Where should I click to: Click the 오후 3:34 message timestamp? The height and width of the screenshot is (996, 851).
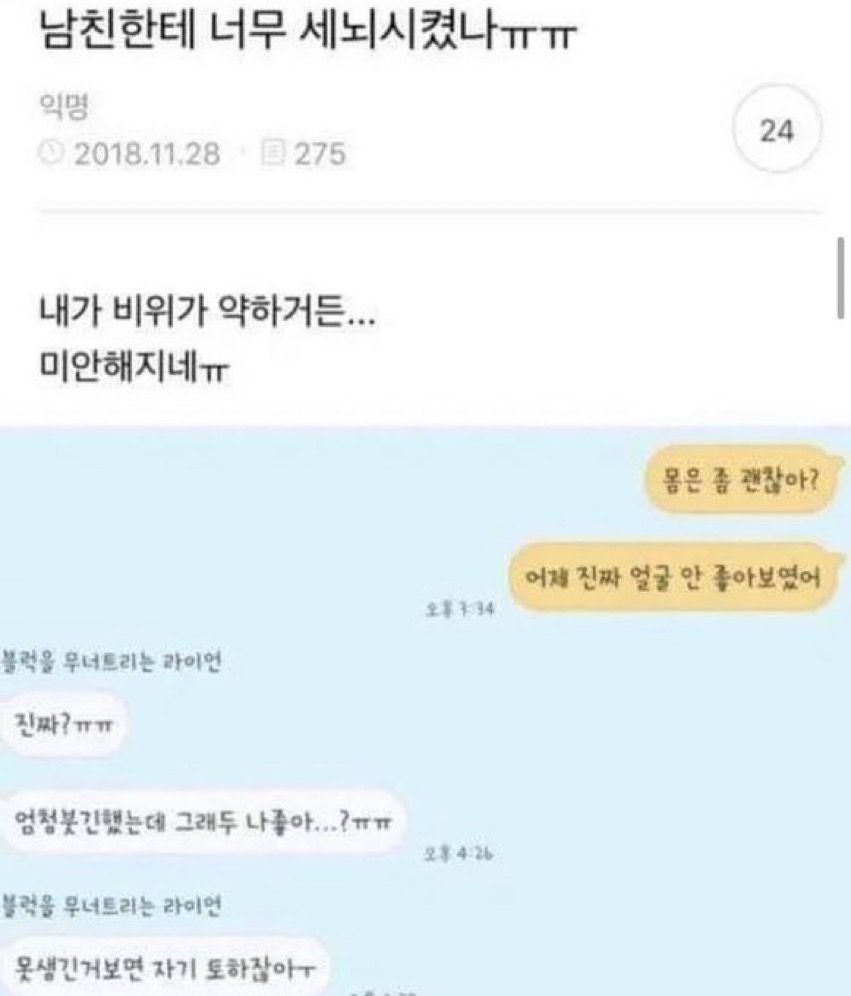[x=460, y=609]
